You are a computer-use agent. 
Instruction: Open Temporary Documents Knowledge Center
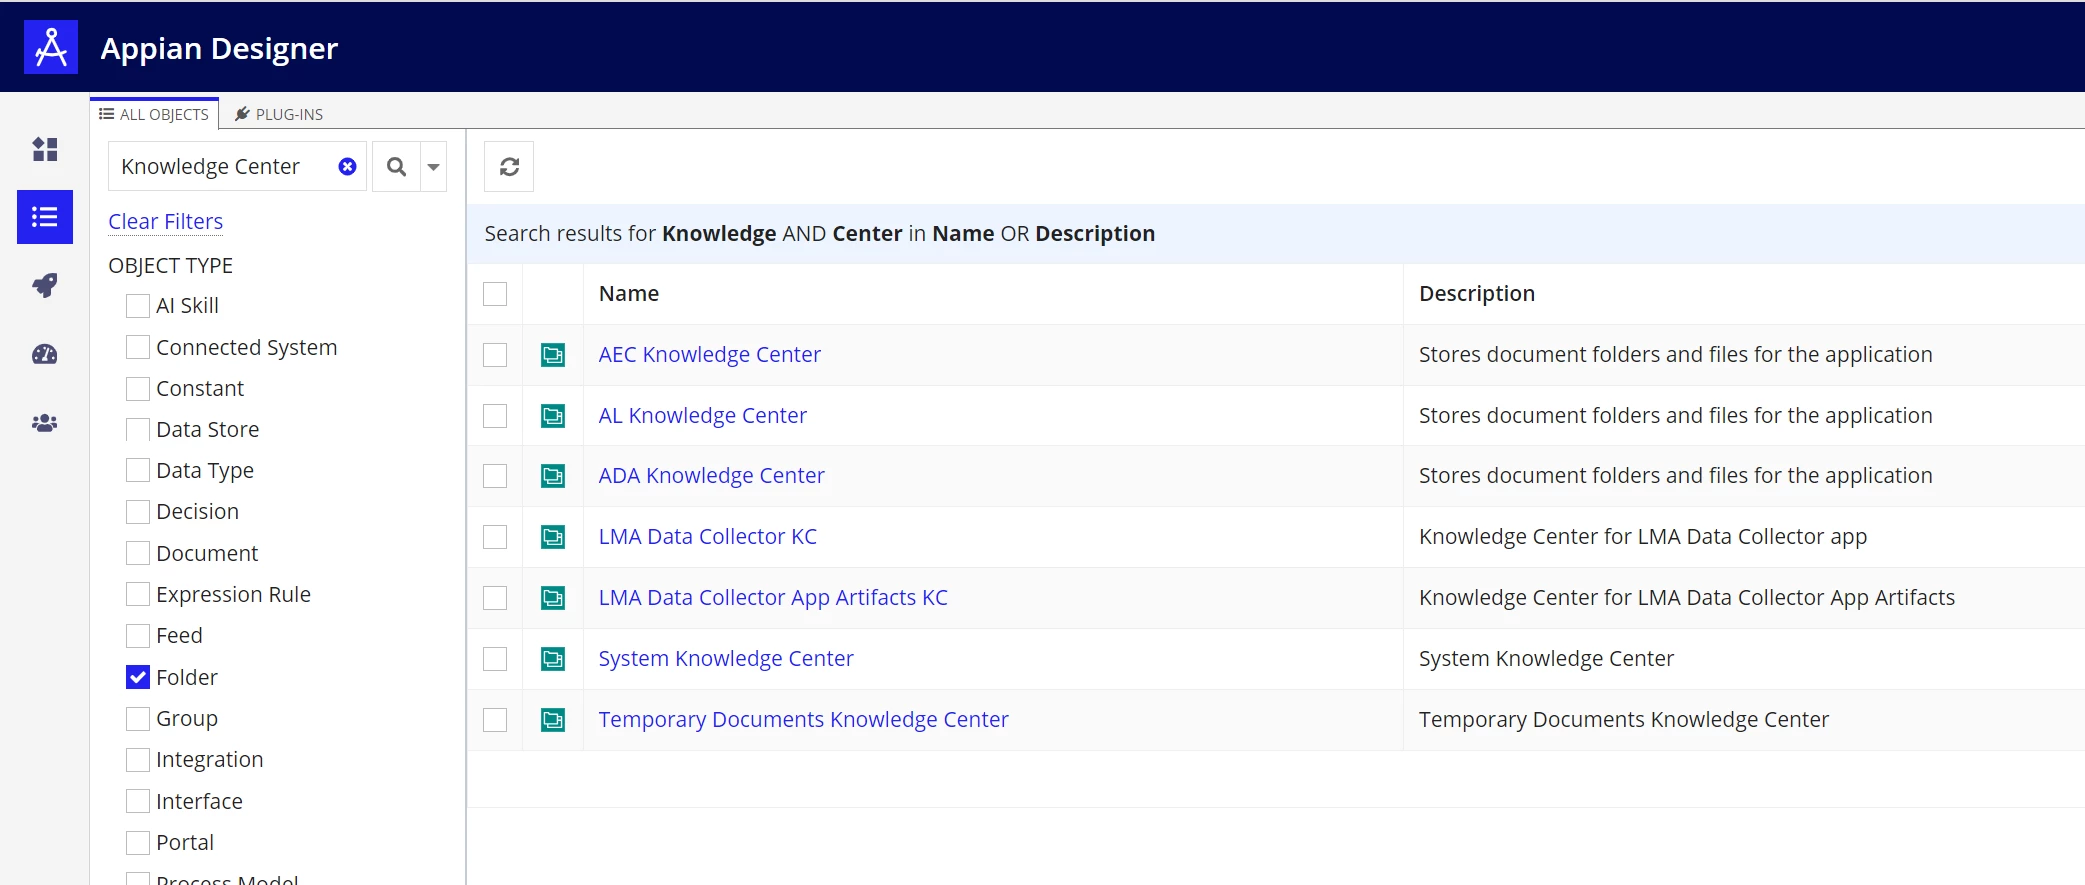(804, 720)
